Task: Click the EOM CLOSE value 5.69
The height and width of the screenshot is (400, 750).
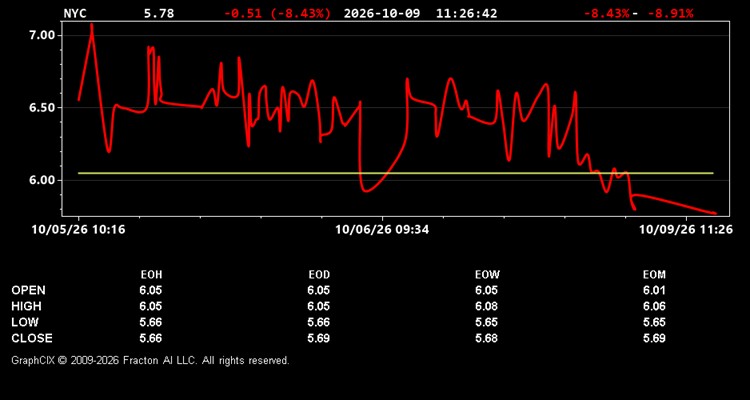Action: [x=654, y=338]
